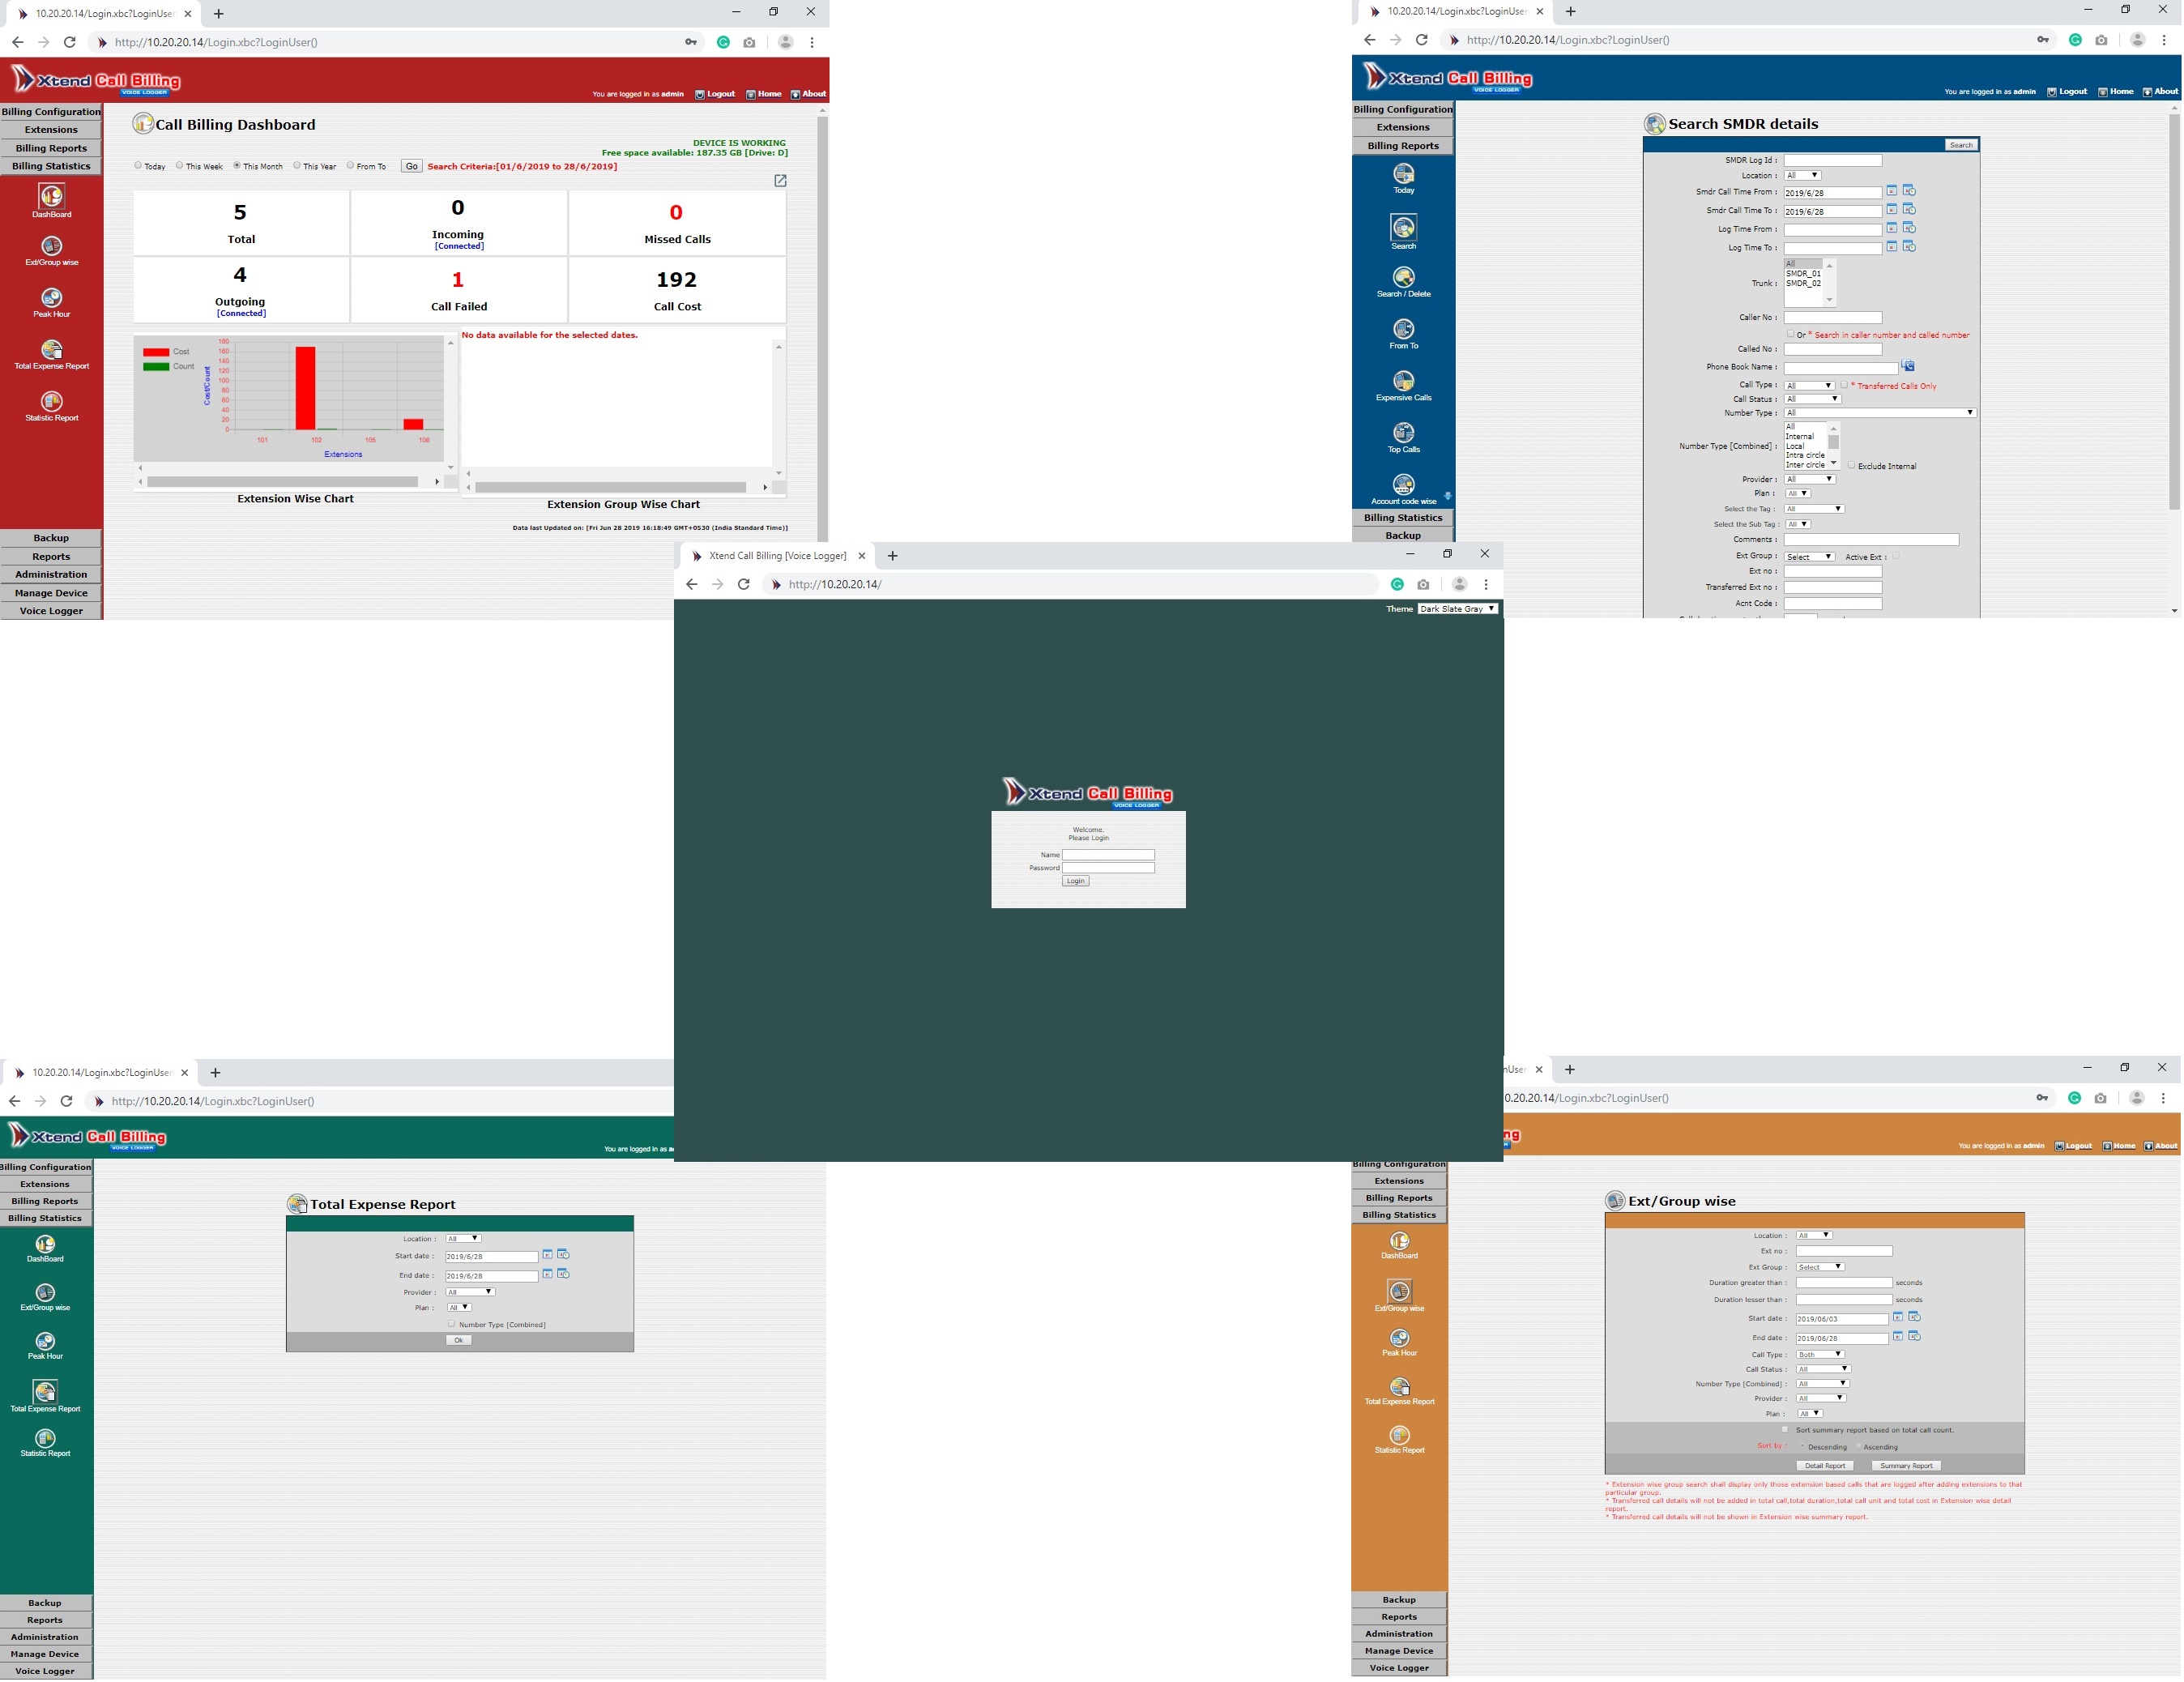Open the Theme dropdown on login page
Image resolution: width=2184 pixels, height=1682 pixels.
(x=1458, y=609)
